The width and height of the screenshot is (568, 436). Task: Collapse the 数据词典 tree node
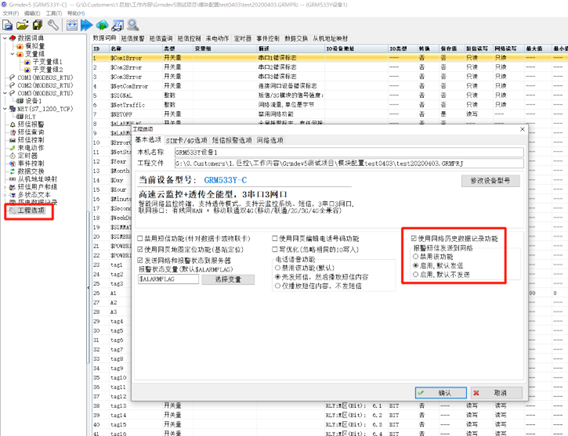click(x=5, y=38)
